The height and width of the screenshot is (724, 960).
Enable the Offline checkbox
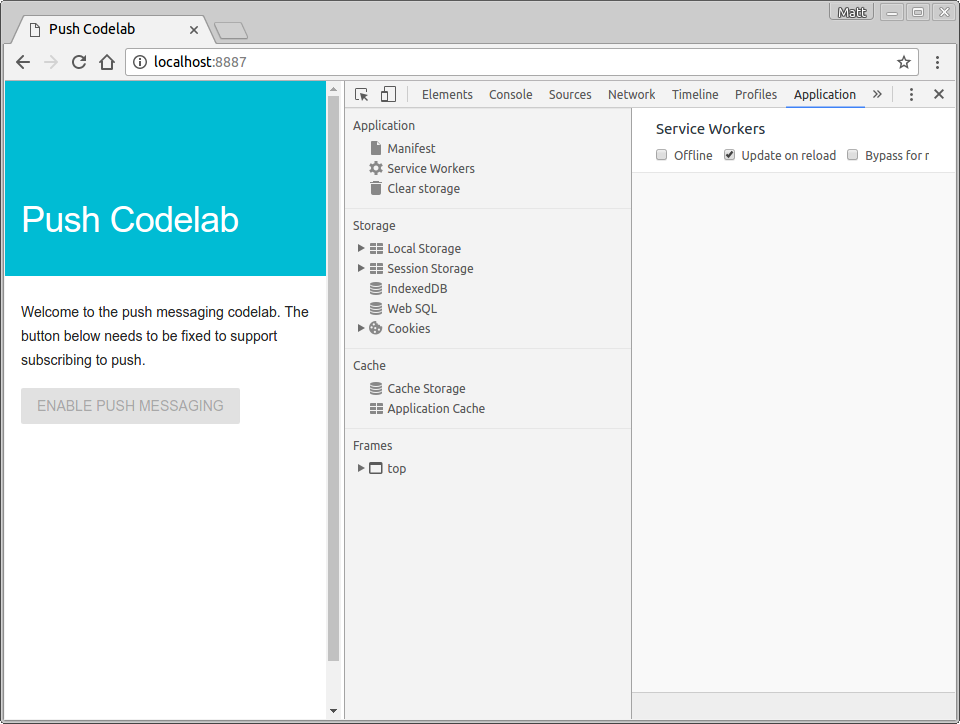click(x=661, y=155)
